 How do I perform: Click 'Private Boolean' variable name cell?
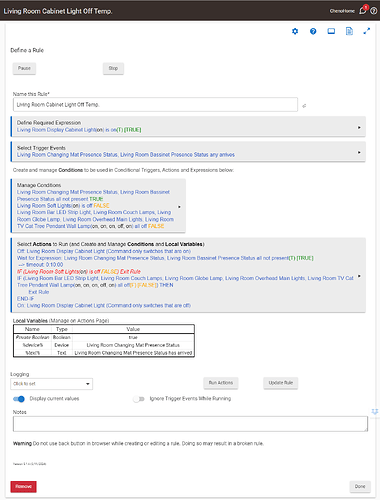[32, 337]
